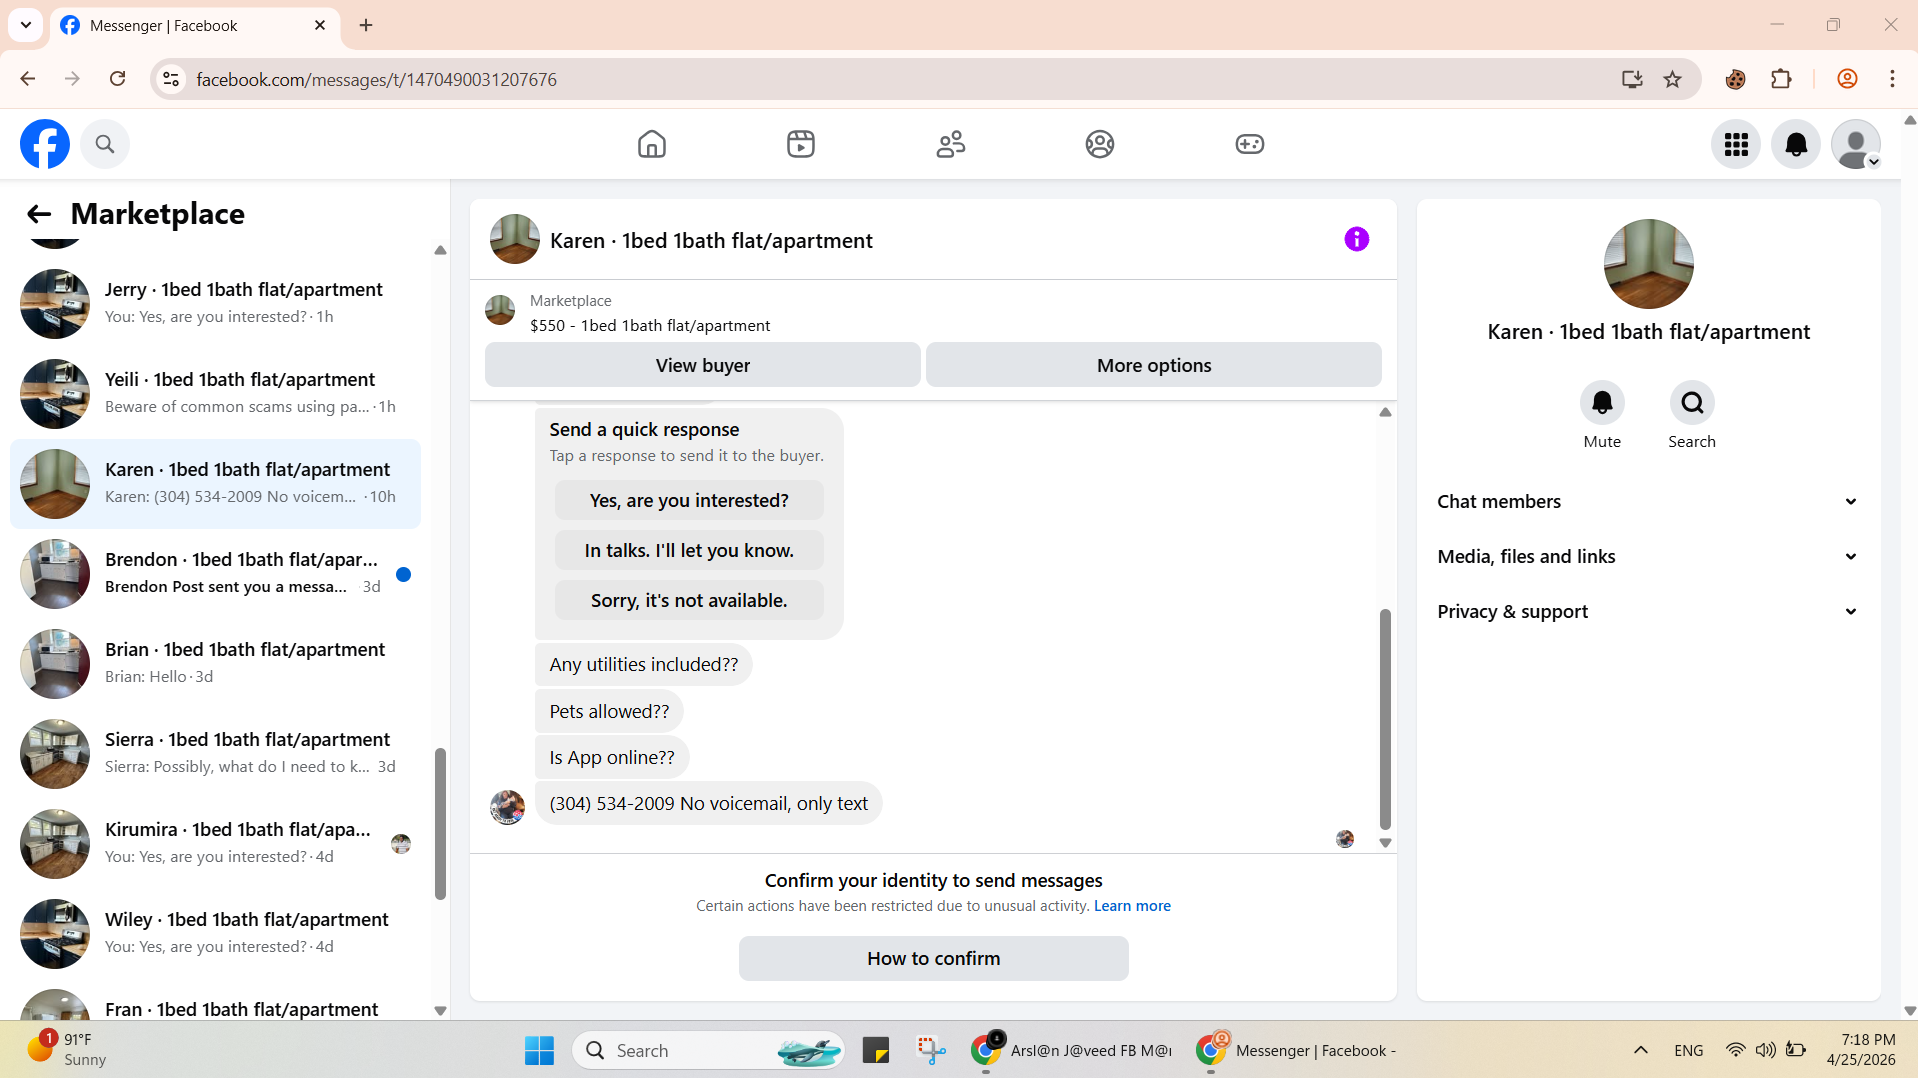Open Wiley's apartment conversation

[x=215, y=934]
